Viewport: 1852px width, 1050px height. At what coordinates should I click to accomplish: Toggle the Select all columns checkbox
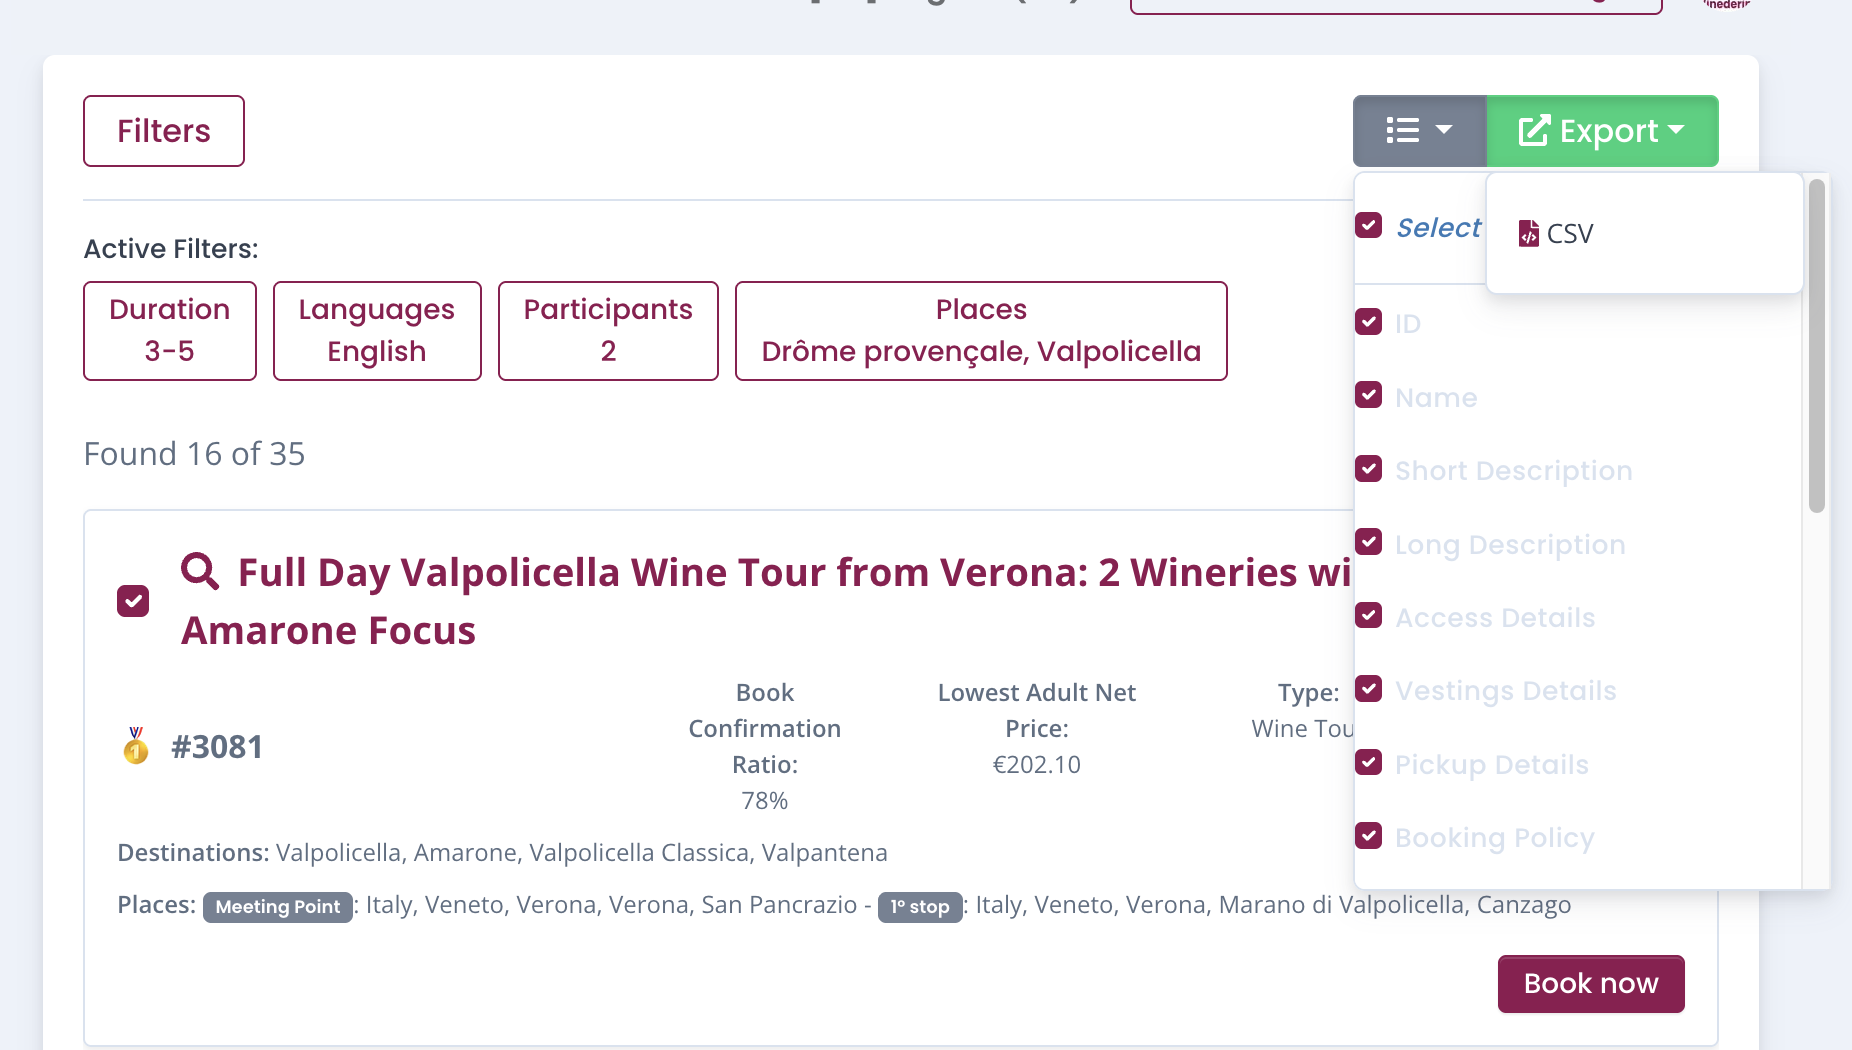[1369, 226]
